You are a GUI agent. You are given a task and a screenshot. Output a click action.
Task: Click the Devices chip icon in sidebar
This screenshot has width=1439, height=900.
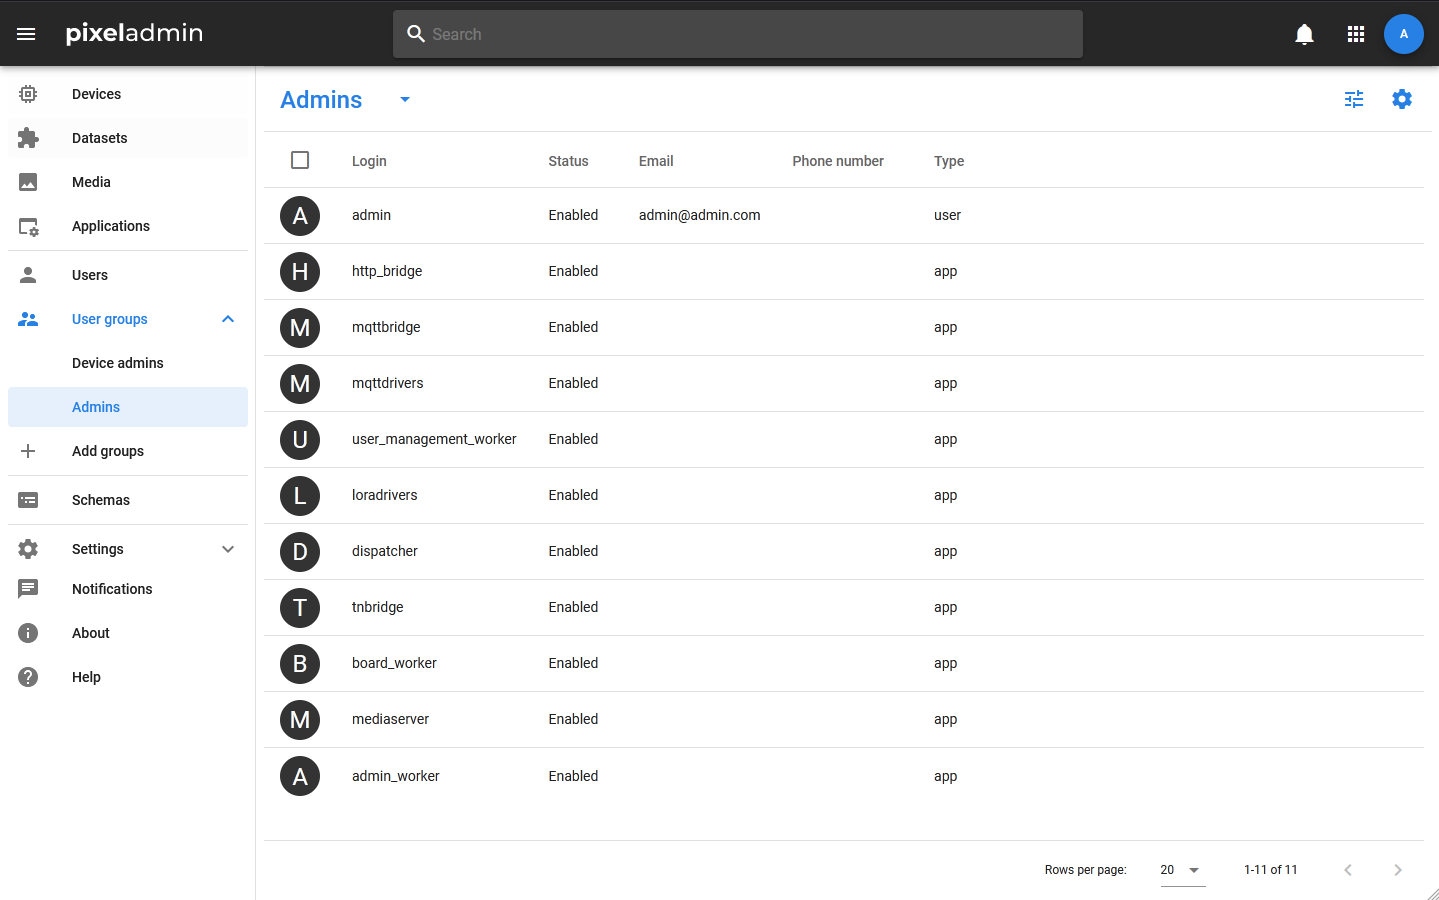pyautogui.click(x=28, y=94)
